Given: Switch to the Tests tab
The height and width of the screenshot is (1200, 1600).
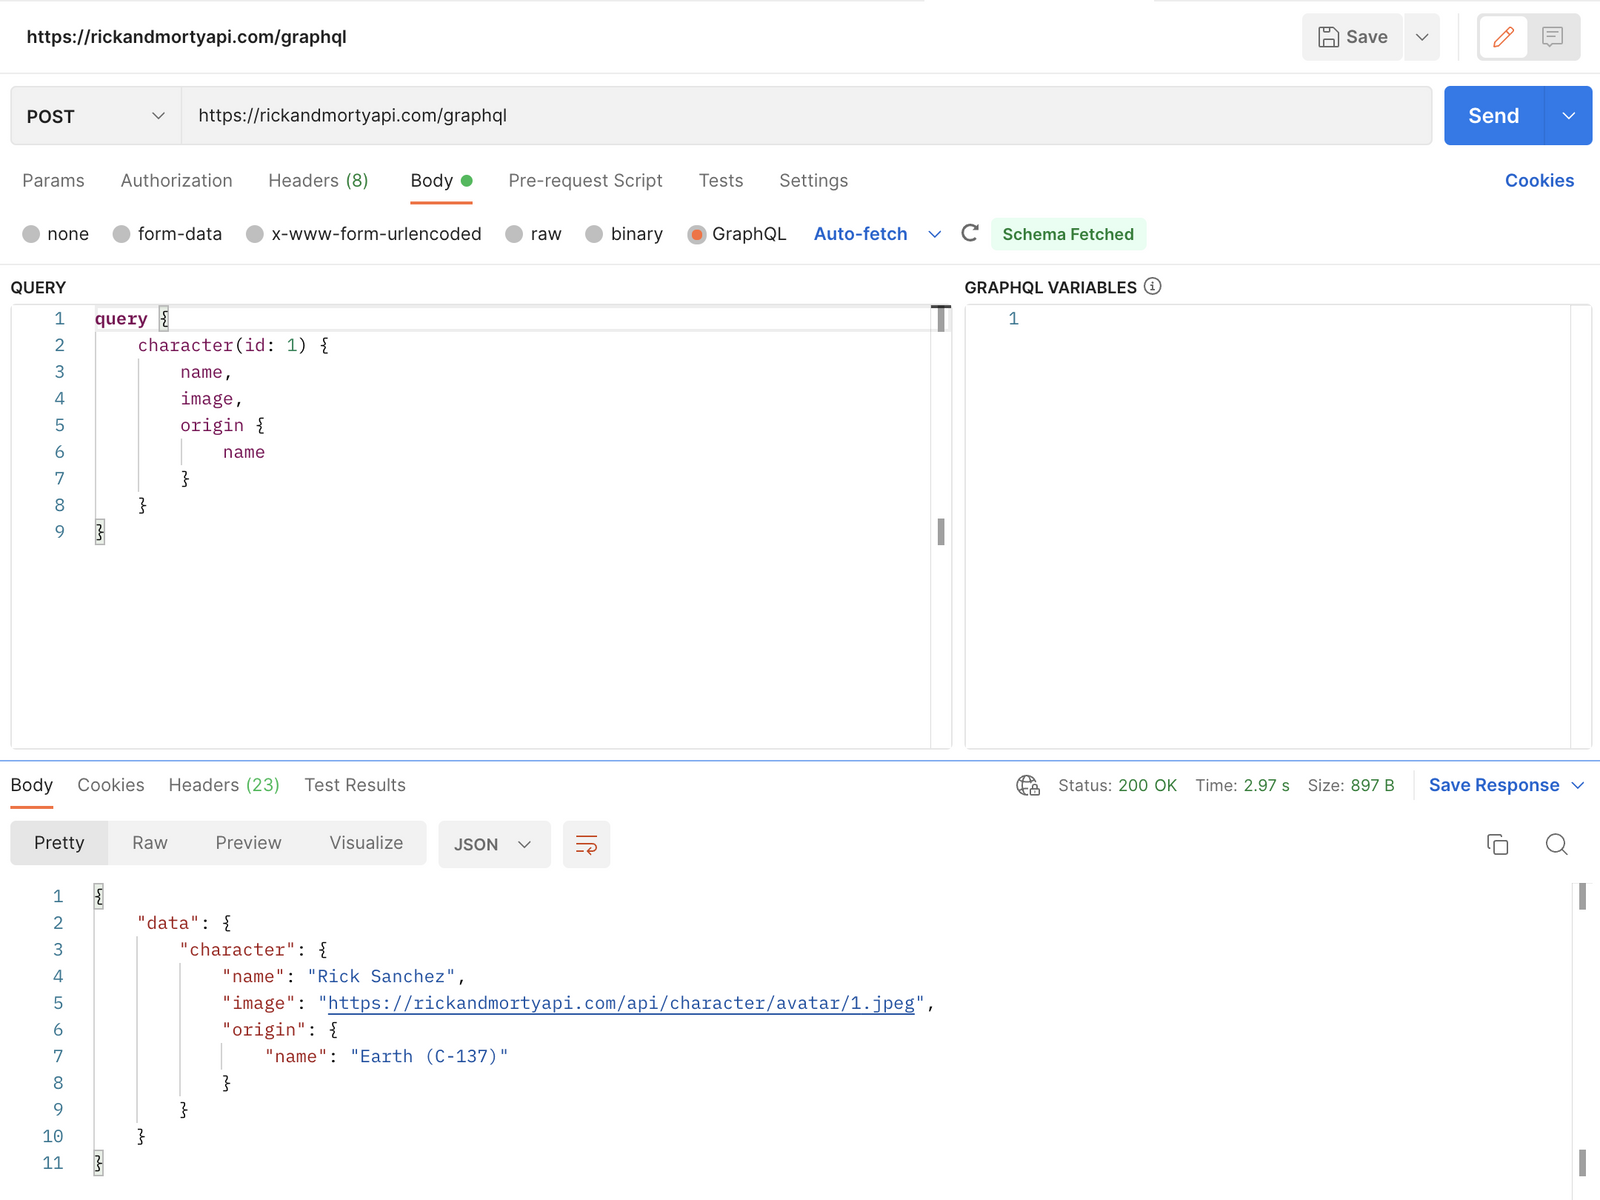Looking at the screenshot, I should point(721,180).
